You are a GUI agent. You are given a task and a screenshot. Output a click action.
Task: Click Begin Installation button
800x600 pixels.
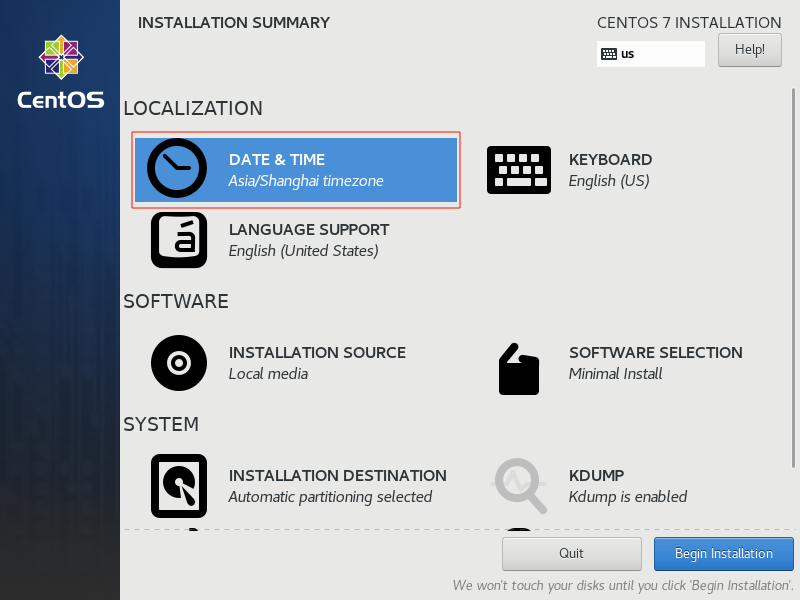[723, 554]
